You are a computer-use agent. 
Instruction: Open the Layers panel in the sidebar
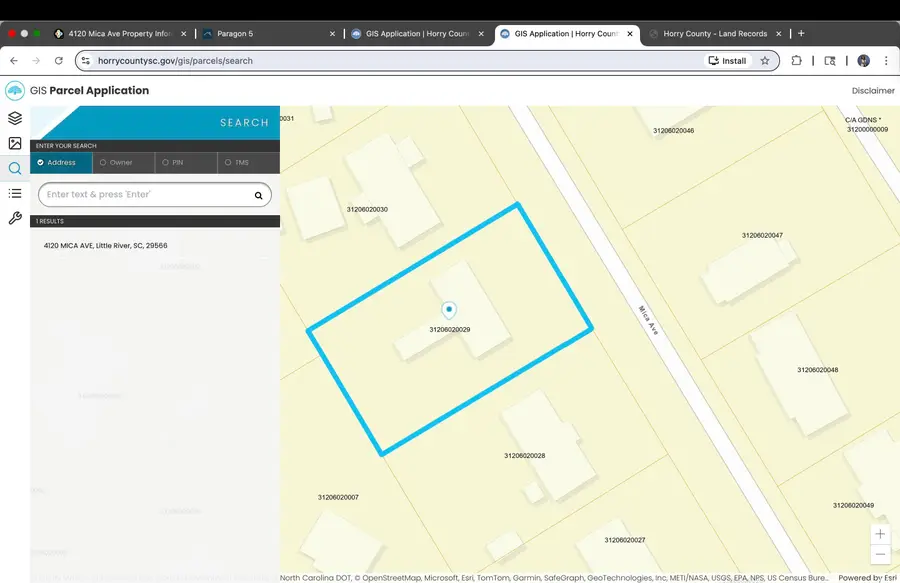(14, 117)
